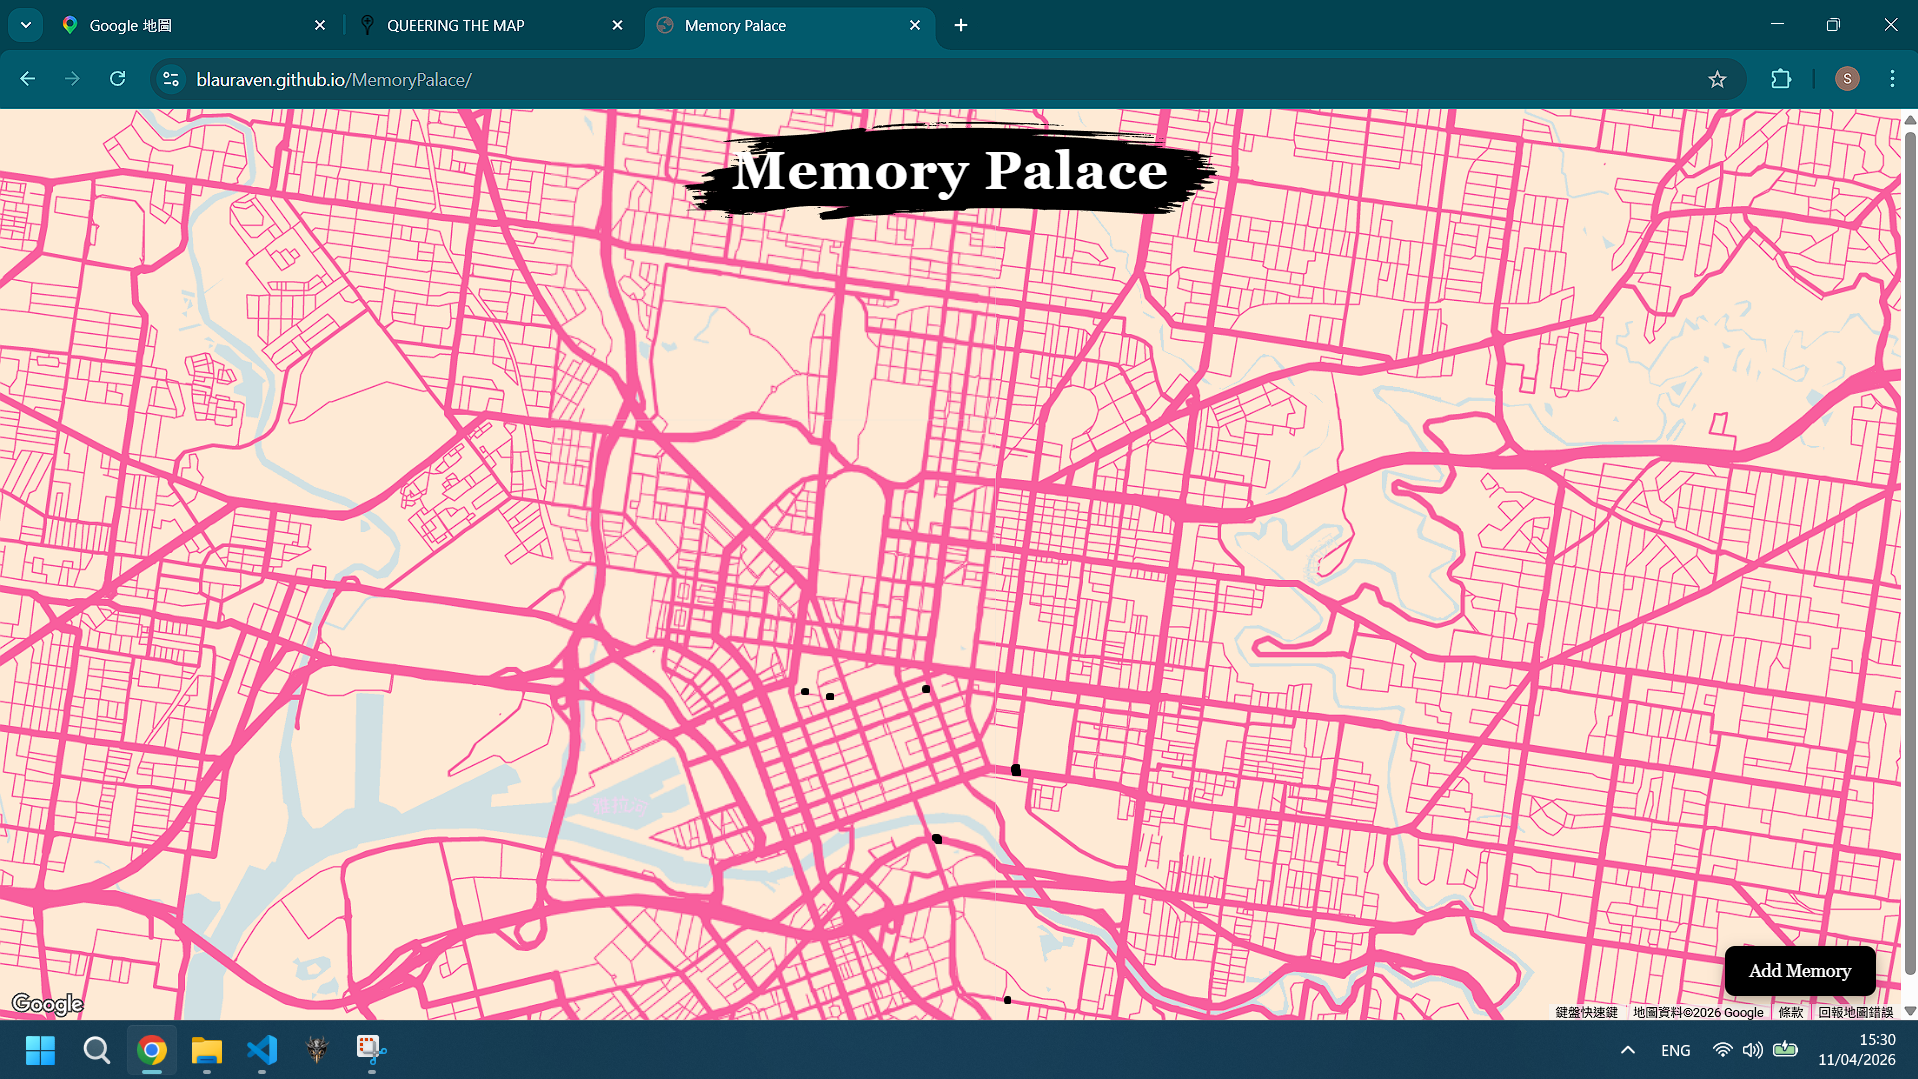Open 鍵盤快速鍵 keyboard shortcuts

tap(1587, 1012)
